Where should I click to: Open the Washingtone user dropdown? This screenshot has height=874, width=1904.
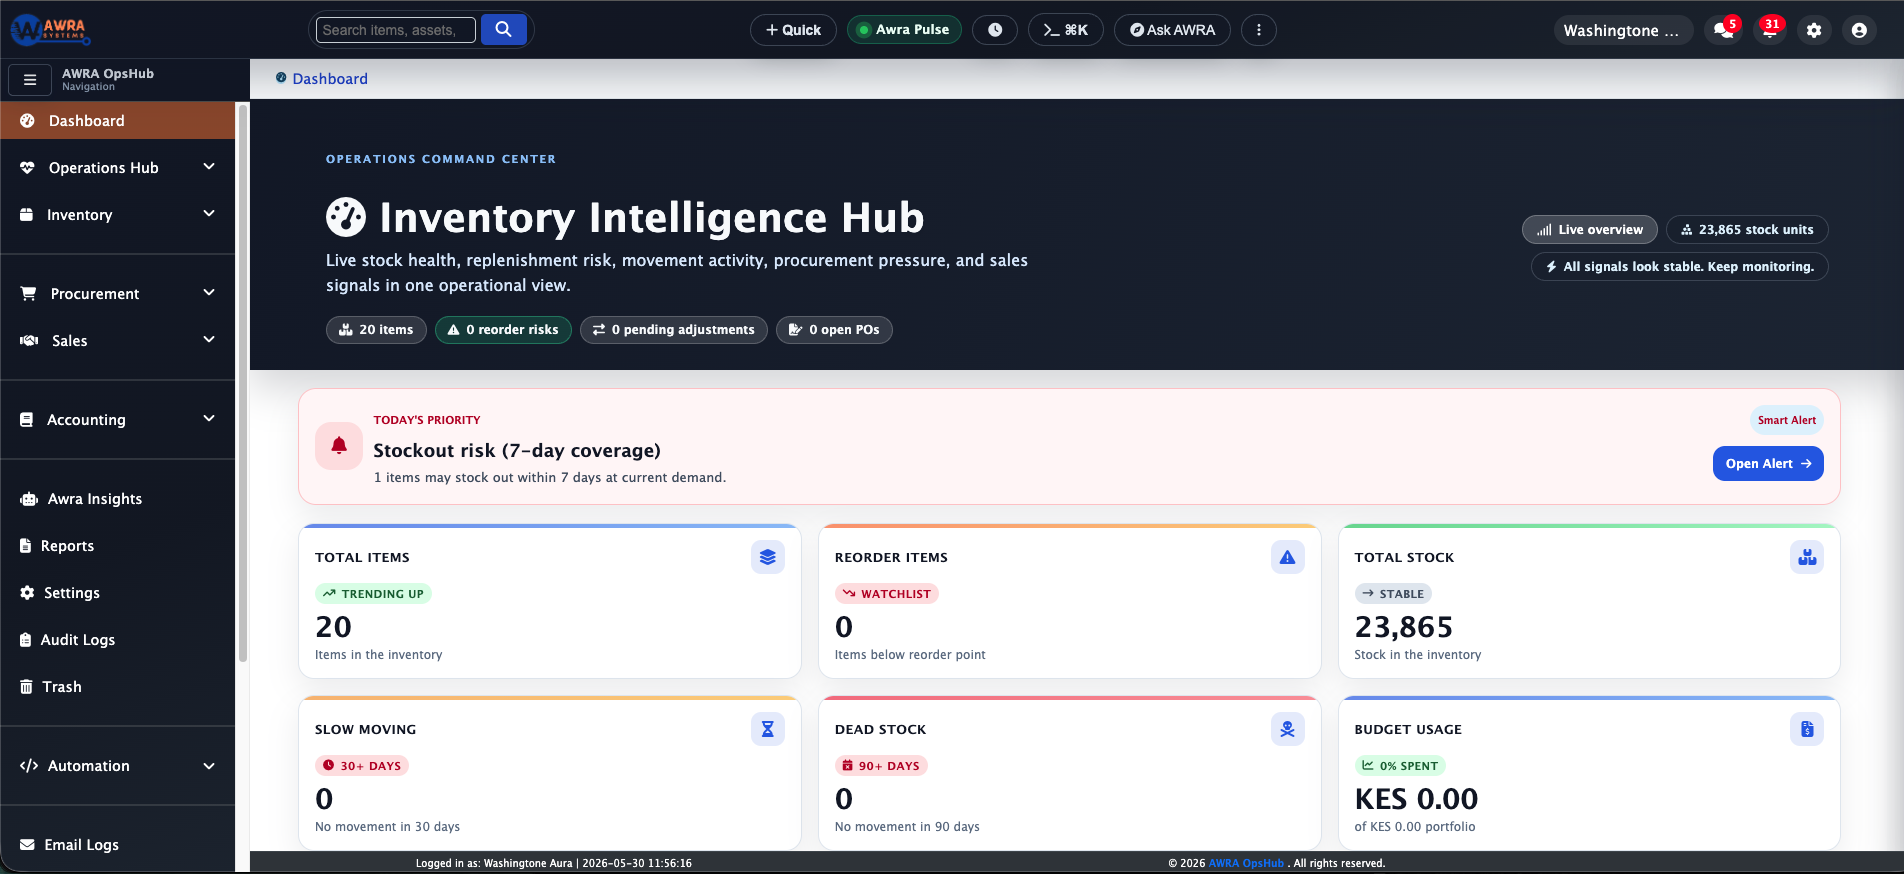tap(1623, 30)
